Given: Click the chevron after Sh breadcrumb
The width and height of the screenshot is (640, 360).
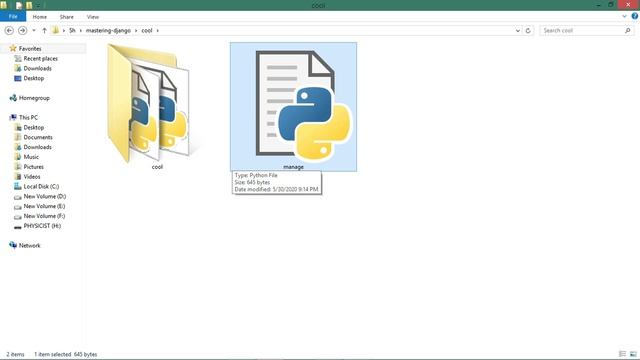Looking at the screenshot, I should (81, 31).
